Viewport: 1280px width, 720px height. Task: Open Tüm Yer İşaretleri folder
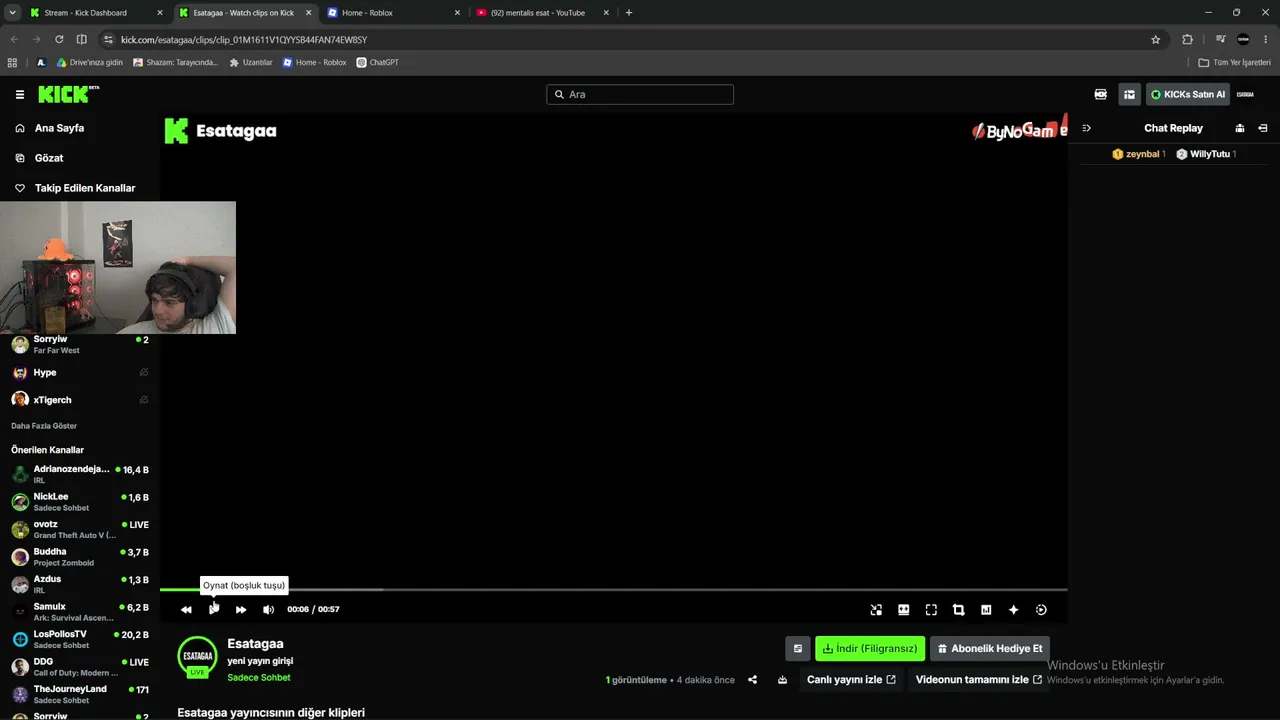(1234, 62)
